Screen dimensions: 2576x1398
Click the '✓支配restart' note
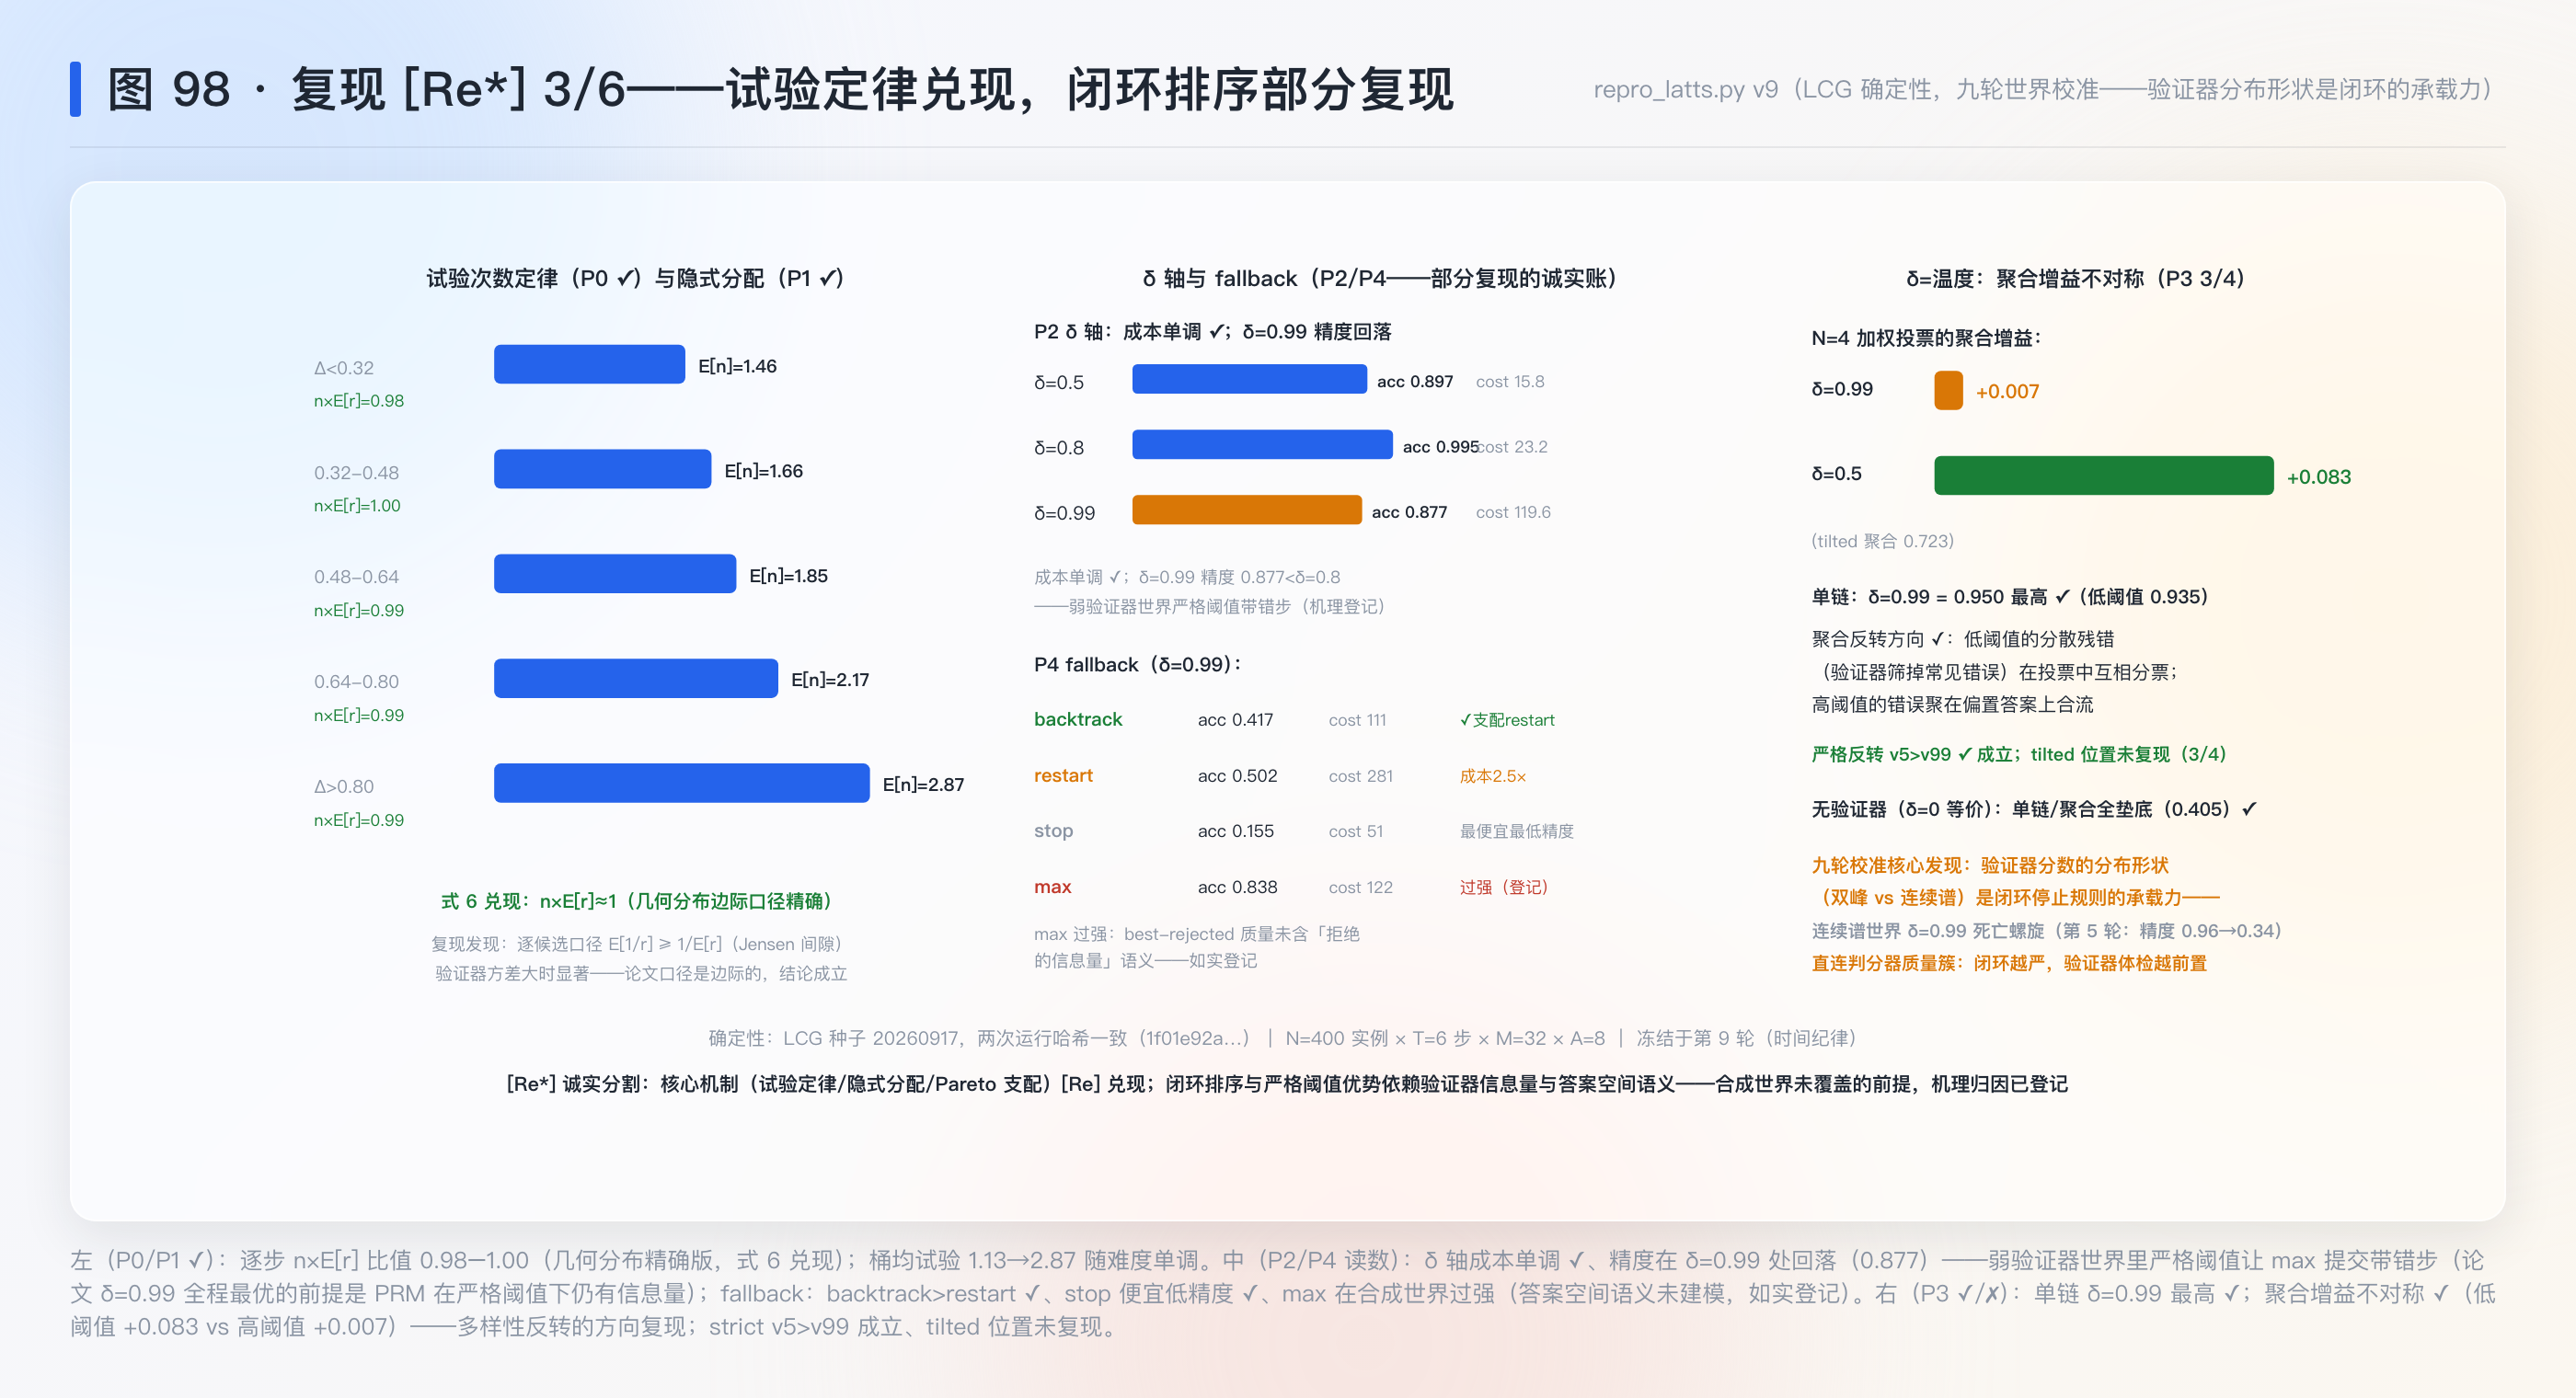[1507, 720]
